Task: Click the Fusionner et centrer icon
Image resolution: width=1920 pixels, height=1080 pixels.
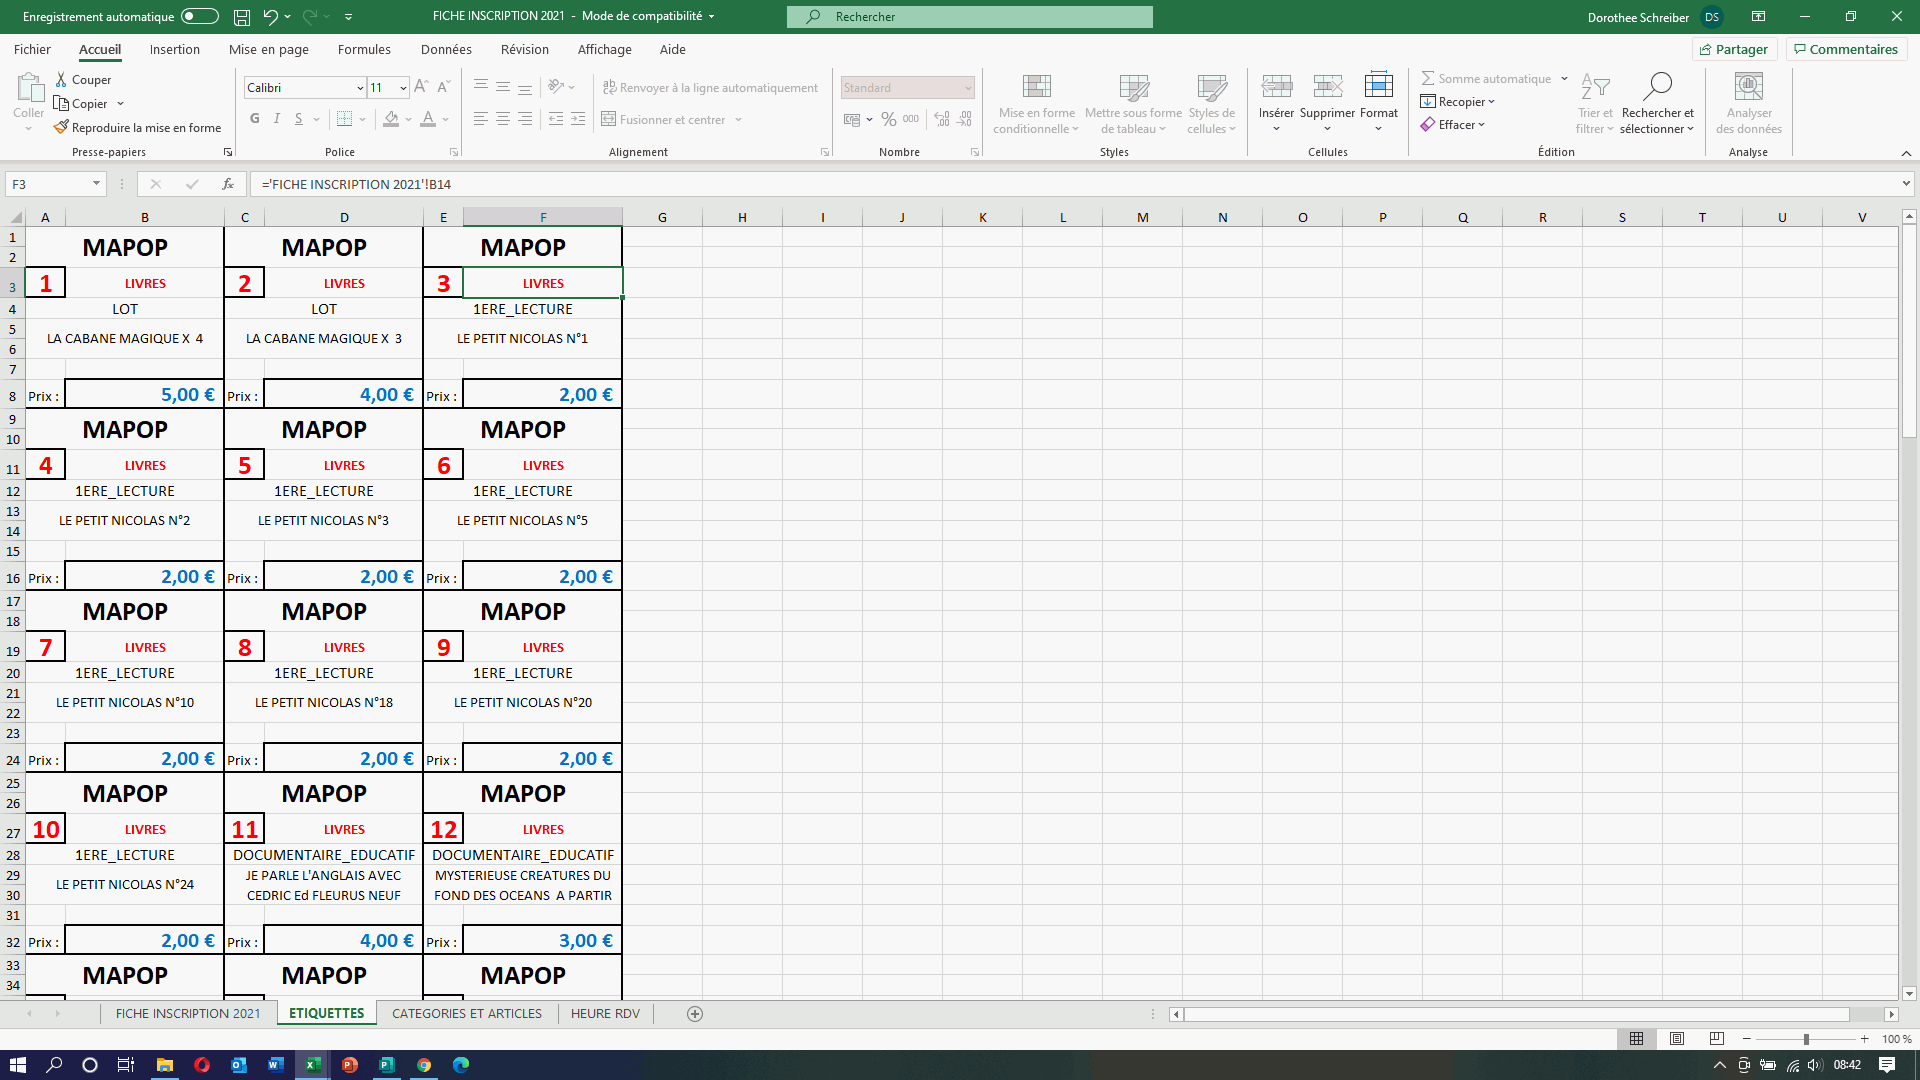Action: click(x=608, y=120)
